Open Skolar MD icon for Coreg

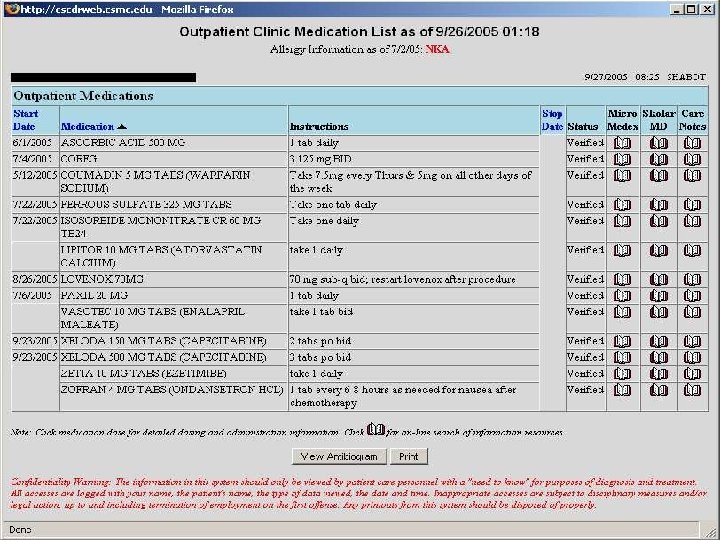point(658,159)
